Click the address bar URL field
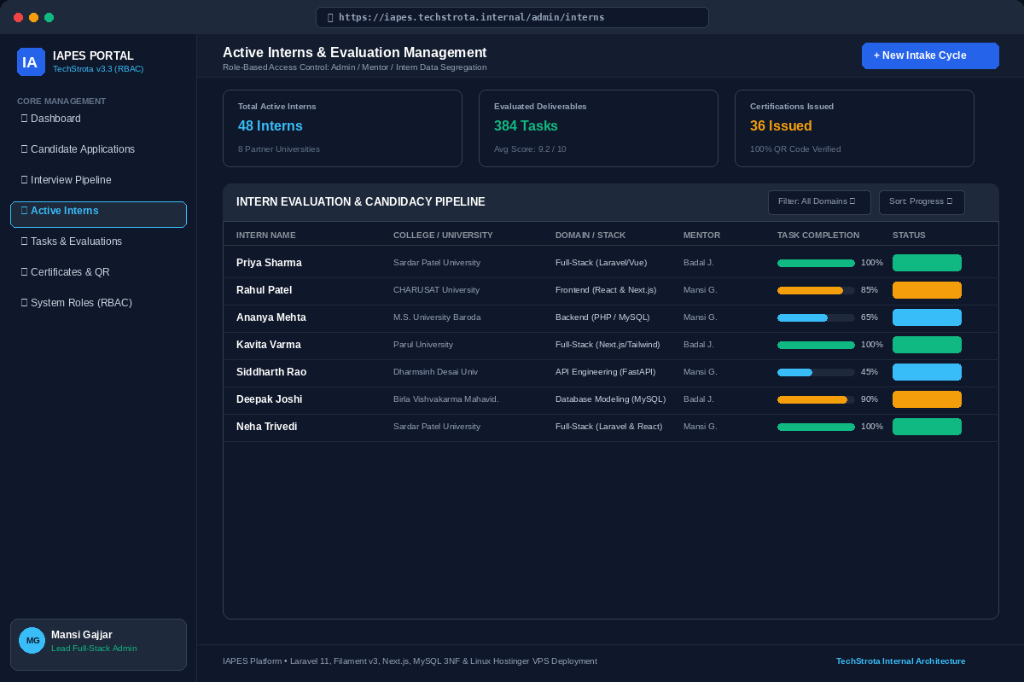Viewport: 1024px width, 682px height. (x=512, y=18)
